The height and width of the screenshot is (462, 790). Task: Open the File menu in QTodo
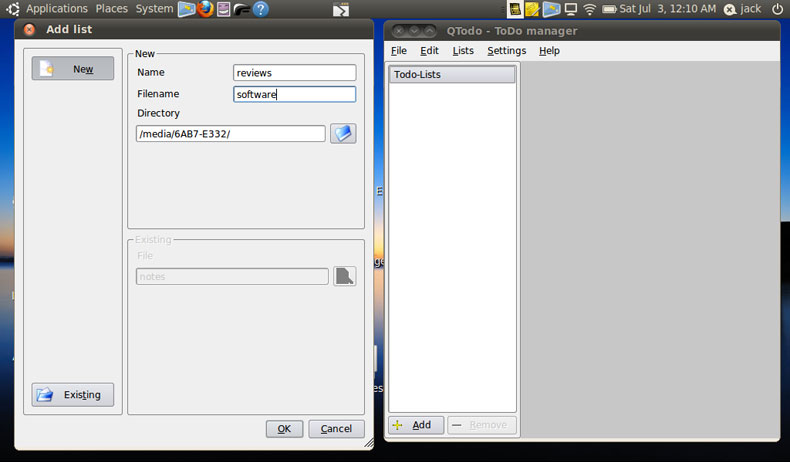[399, 50]
